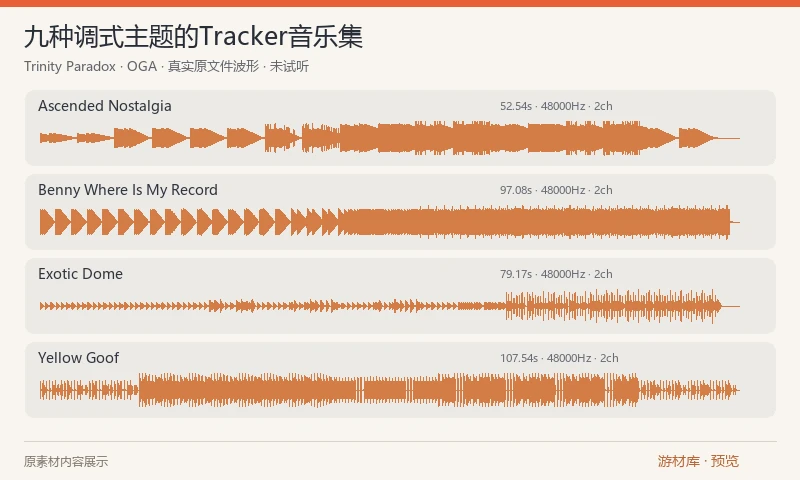Select the Benny Where Is My Record title
Image resolution: width=800 pixels, height=480 pixels.
(128, 190)
